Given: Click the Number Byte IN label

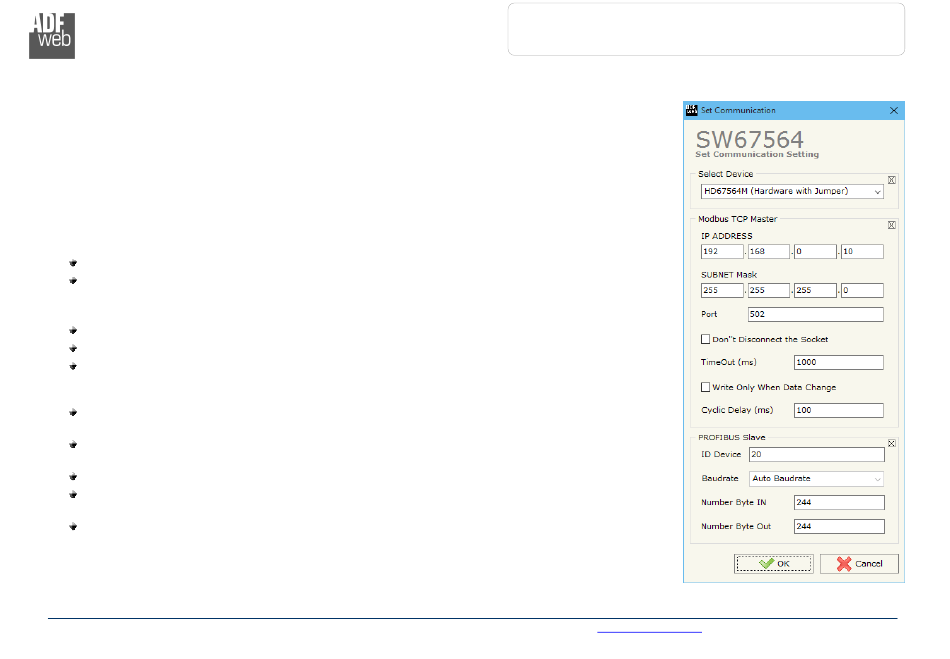Looking at the screenshot, I should pos(734,502).
